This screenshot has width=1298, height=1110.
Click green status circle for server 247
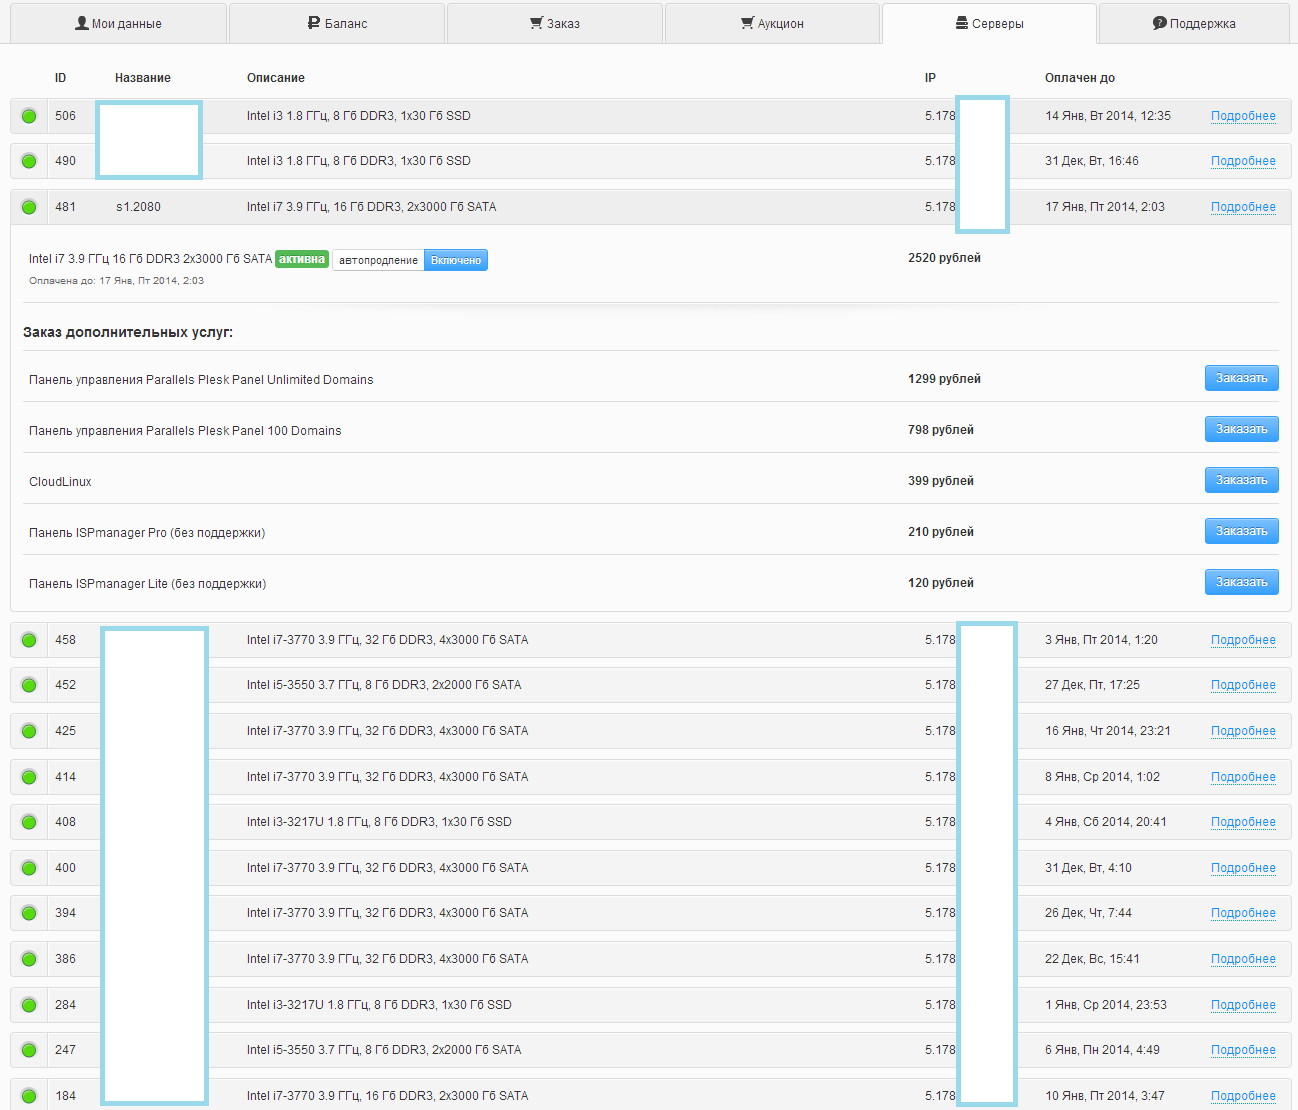(x=29, y=1050)
